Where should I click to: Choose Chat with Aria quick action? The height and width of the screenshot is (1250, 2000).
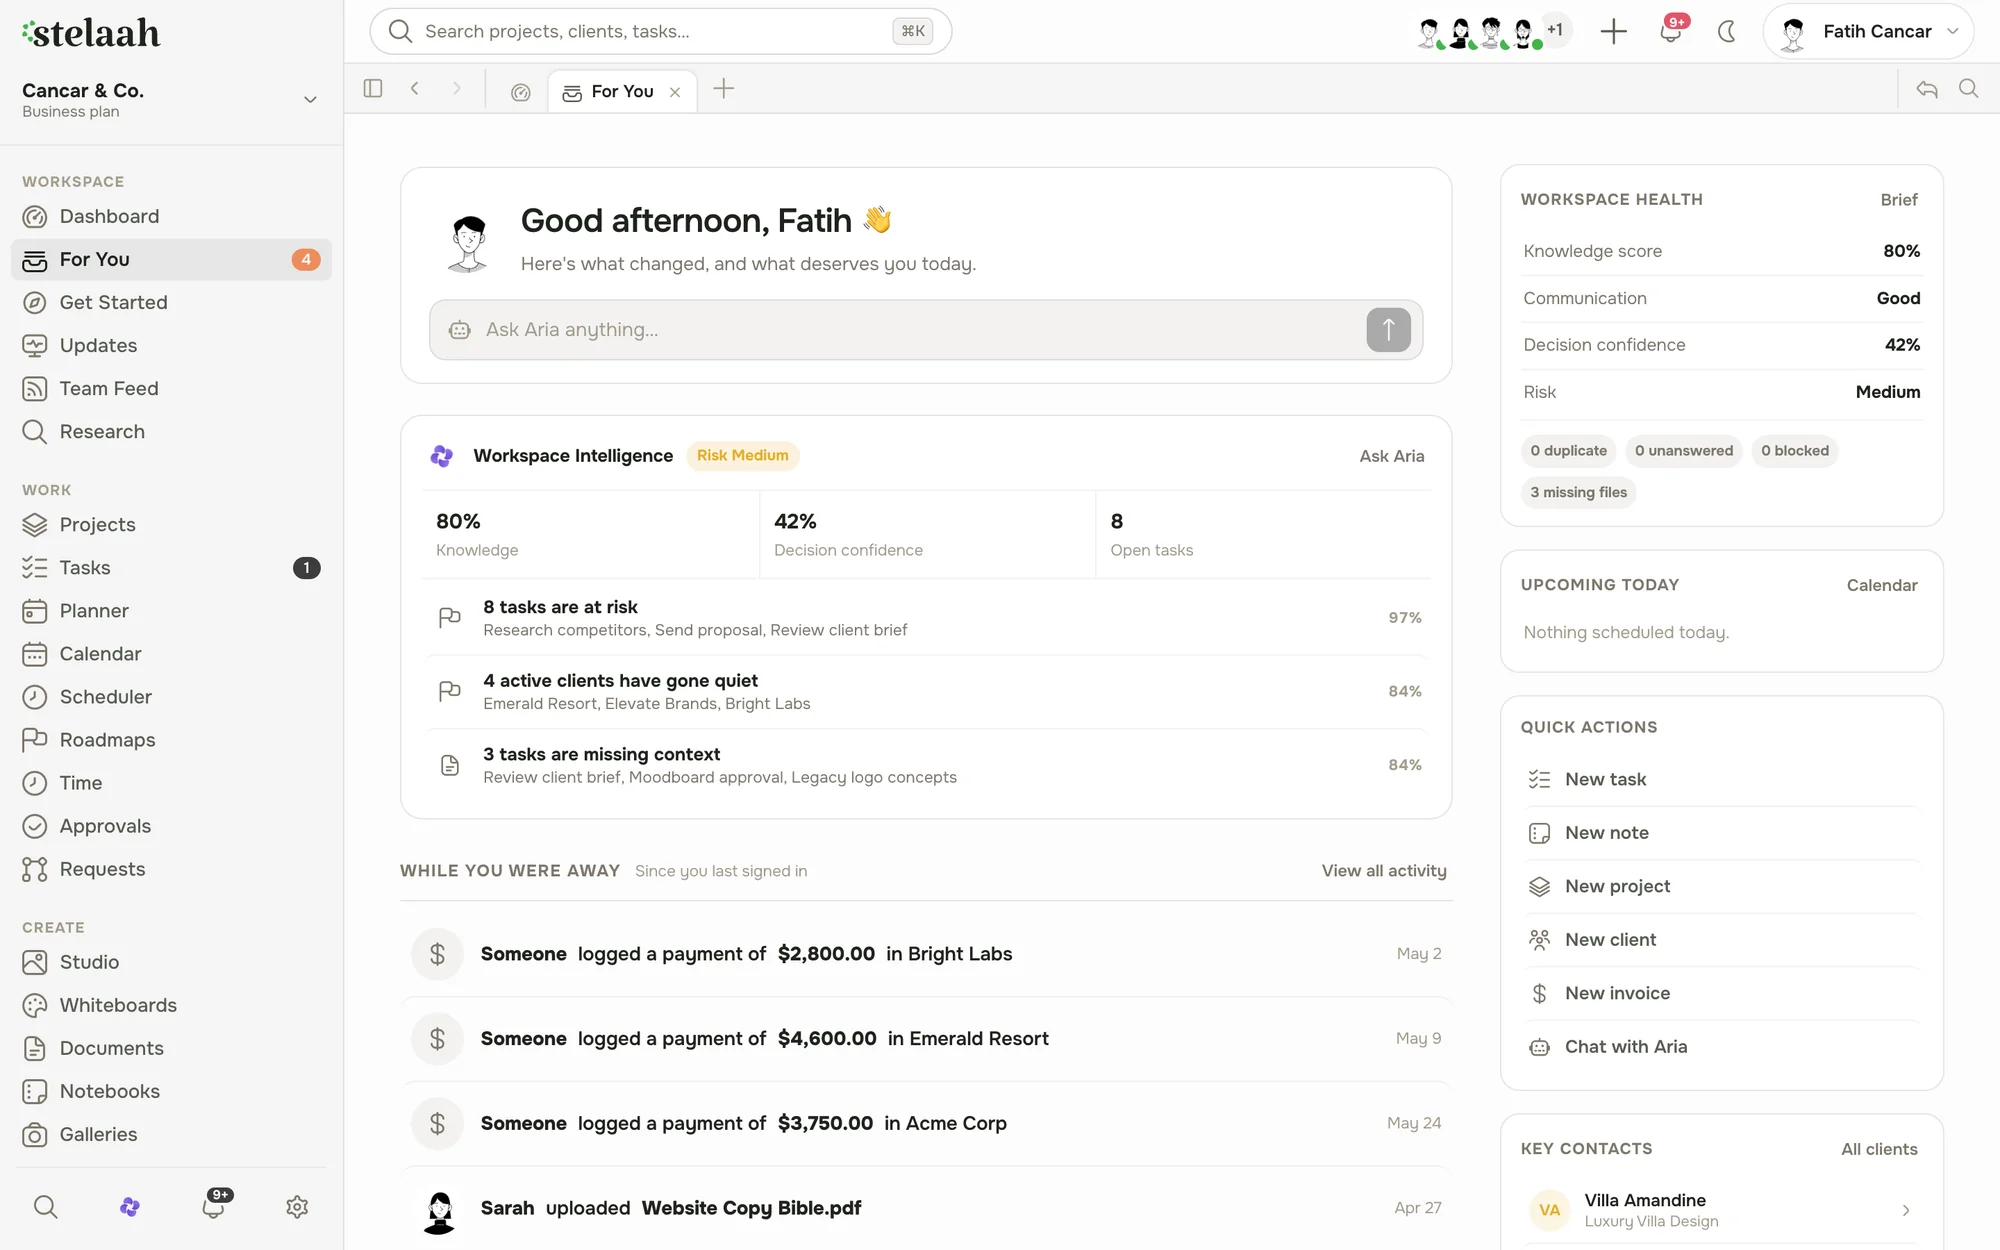tap(1721, 1047)
